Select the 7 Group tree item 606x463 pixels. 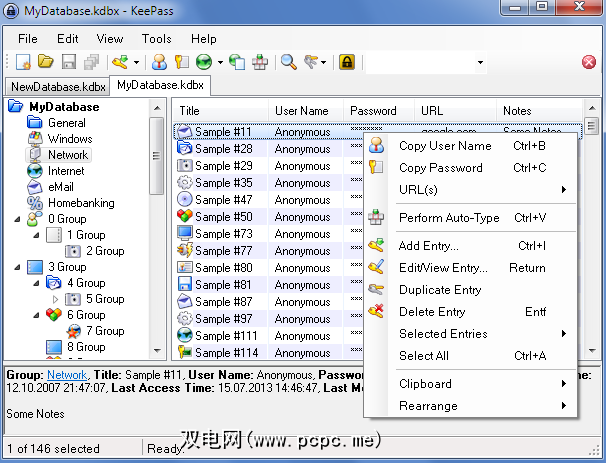(105, 331)
